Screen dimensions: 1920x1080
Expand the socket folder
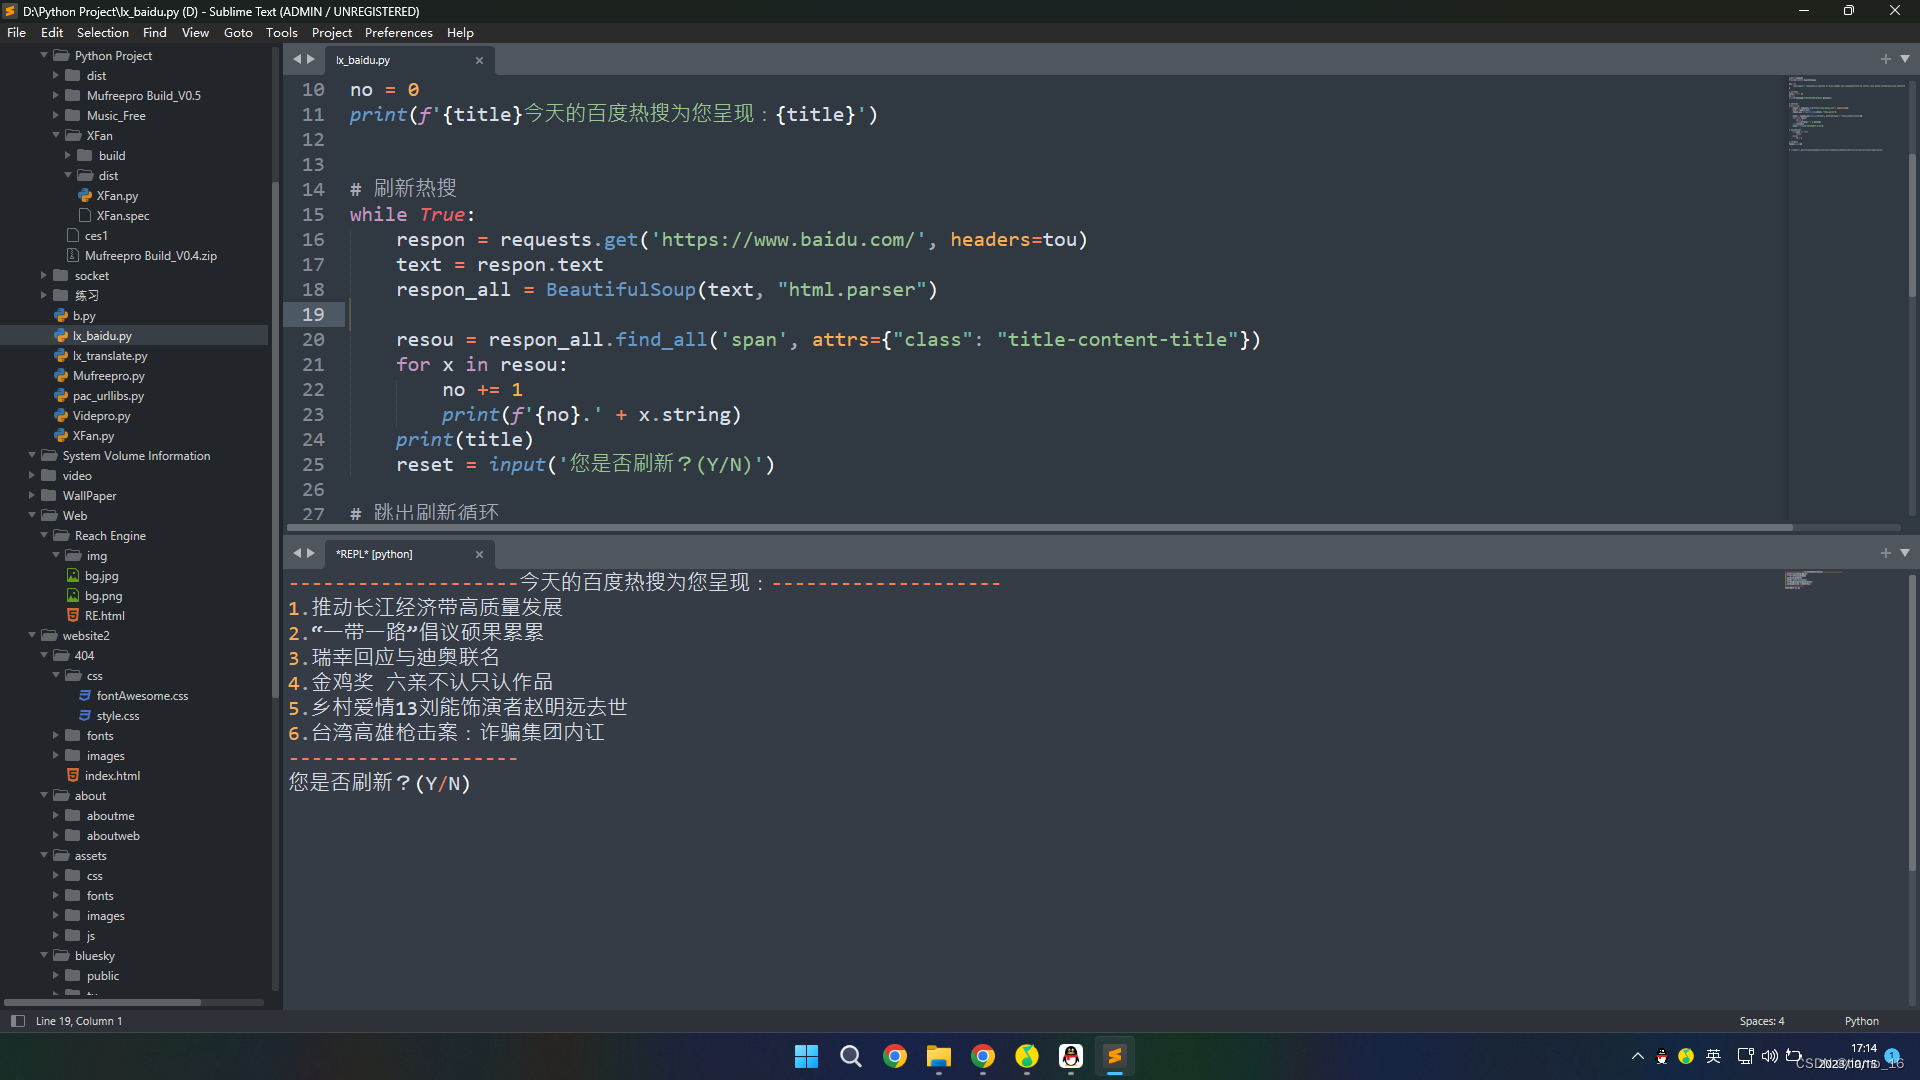(44, 275)
